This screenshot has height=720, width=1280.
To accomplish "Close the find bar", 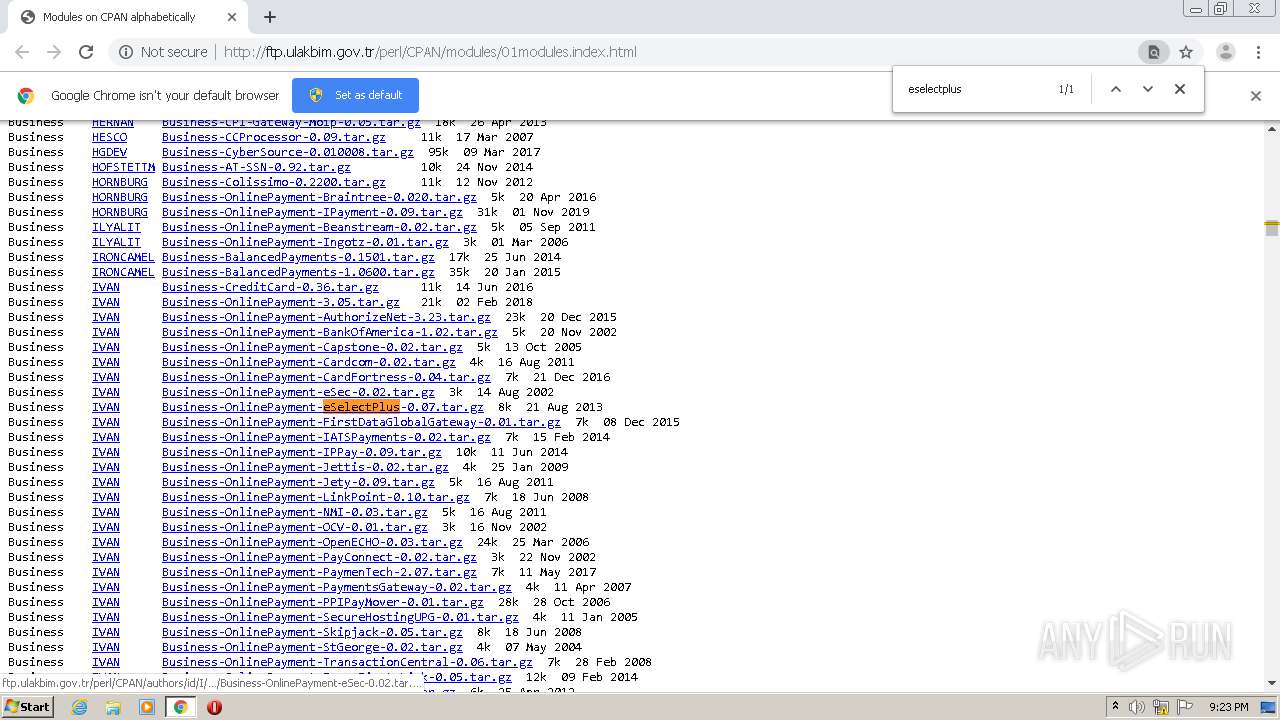I will (1180, 89).
